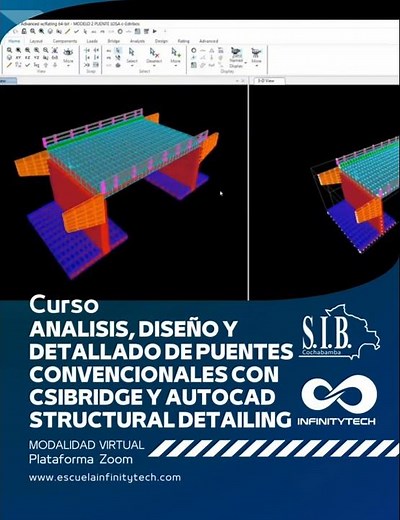Click the S.I.B. Cochabamba logo
Image resolution: width=400 pixels, height=520 pixels.
pos(340,332)
